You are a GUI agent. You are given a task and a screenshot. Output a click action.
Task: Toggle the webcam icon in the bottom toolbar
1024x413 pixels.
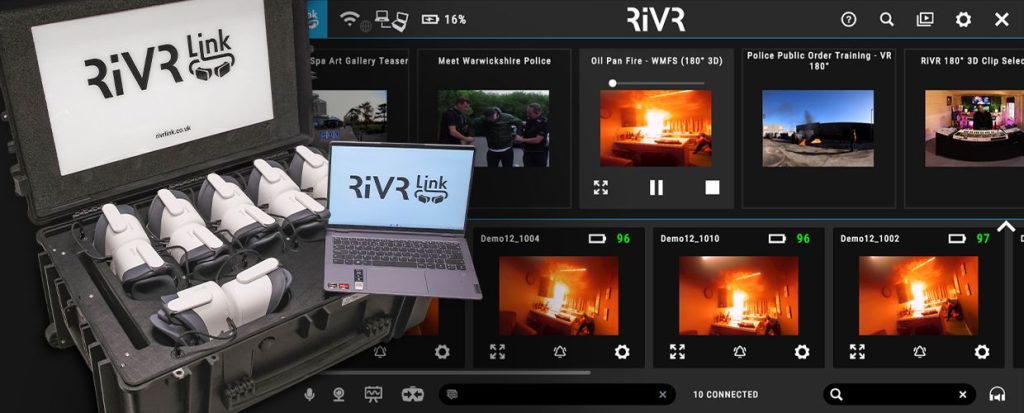[339, 394]
